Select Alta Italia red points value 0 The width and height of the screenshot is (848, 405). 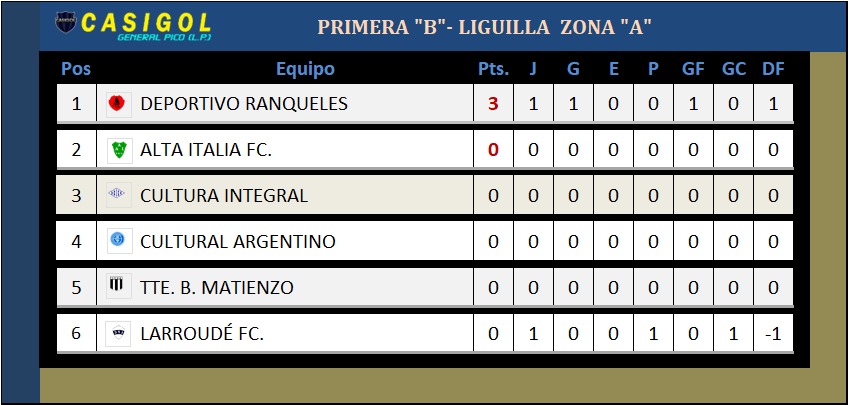[x=493, y=150]
